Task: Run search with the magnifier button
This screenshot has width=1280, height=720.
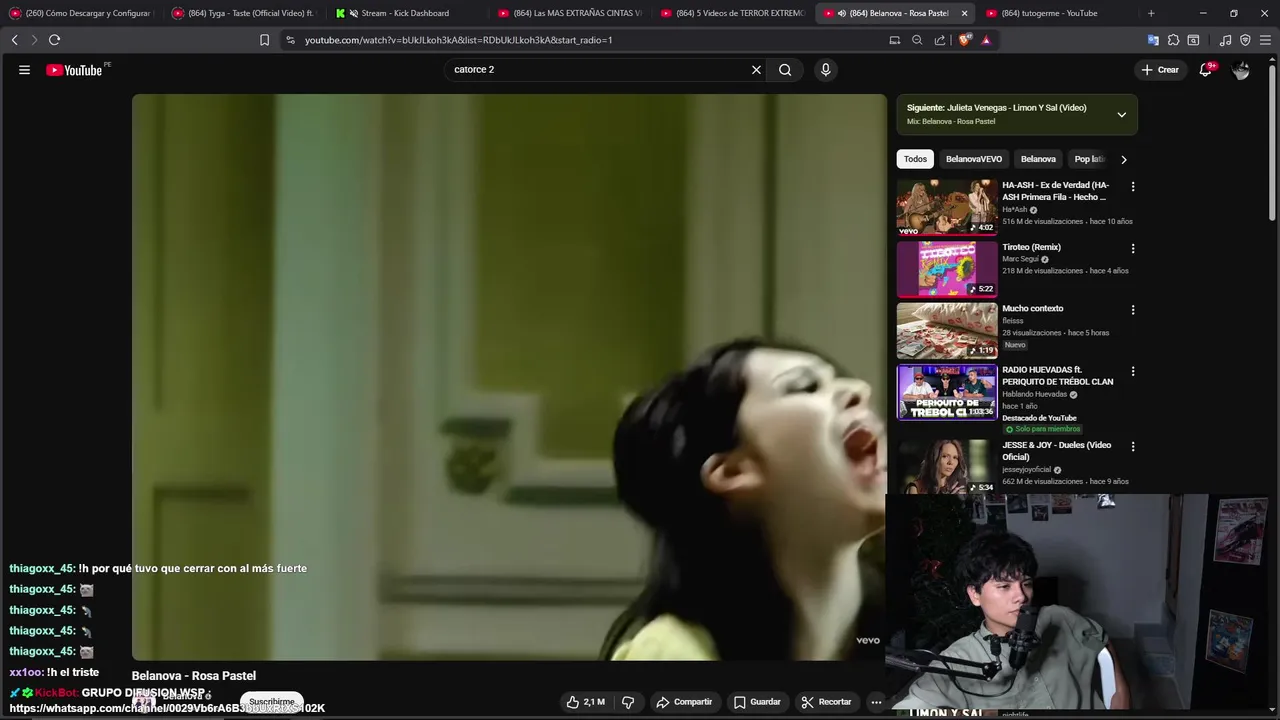Action: [785, 70]
